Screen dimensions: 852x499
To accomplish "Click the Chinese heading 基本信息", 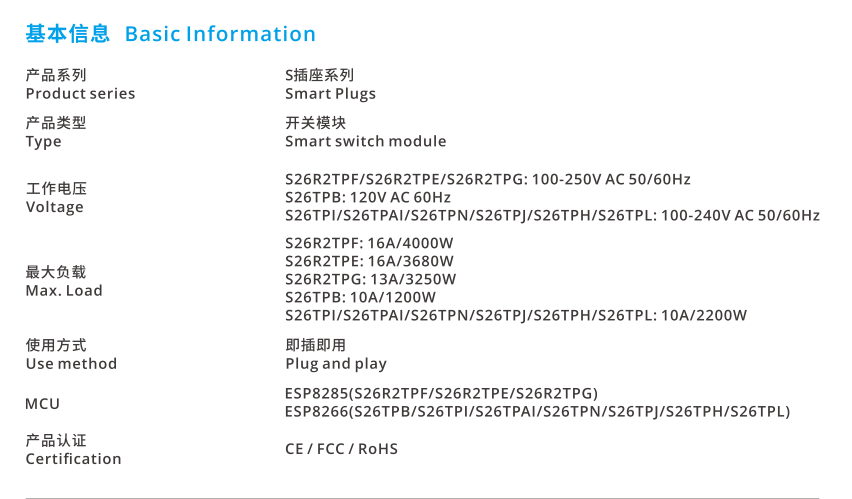I will point(67,34).
